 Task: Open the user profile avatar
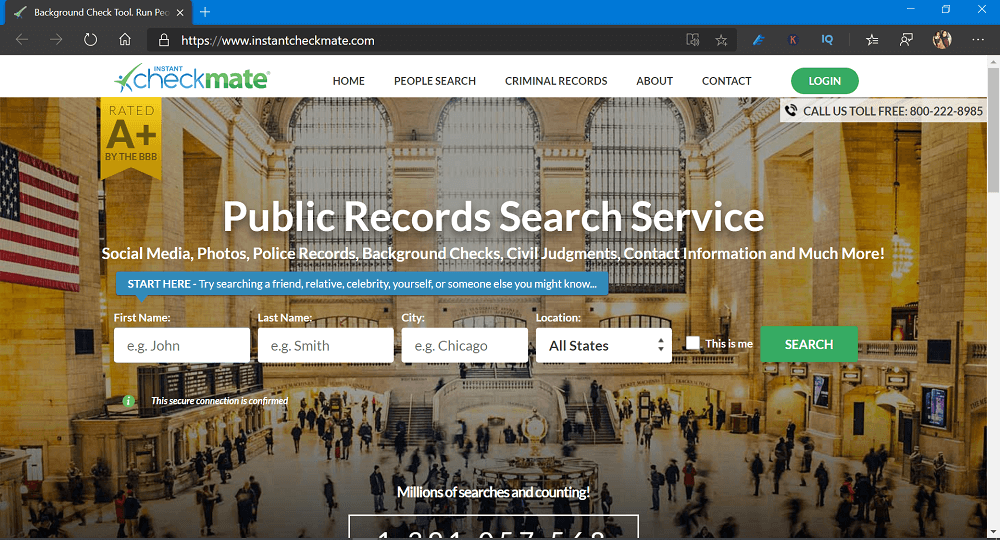[942, 40]
